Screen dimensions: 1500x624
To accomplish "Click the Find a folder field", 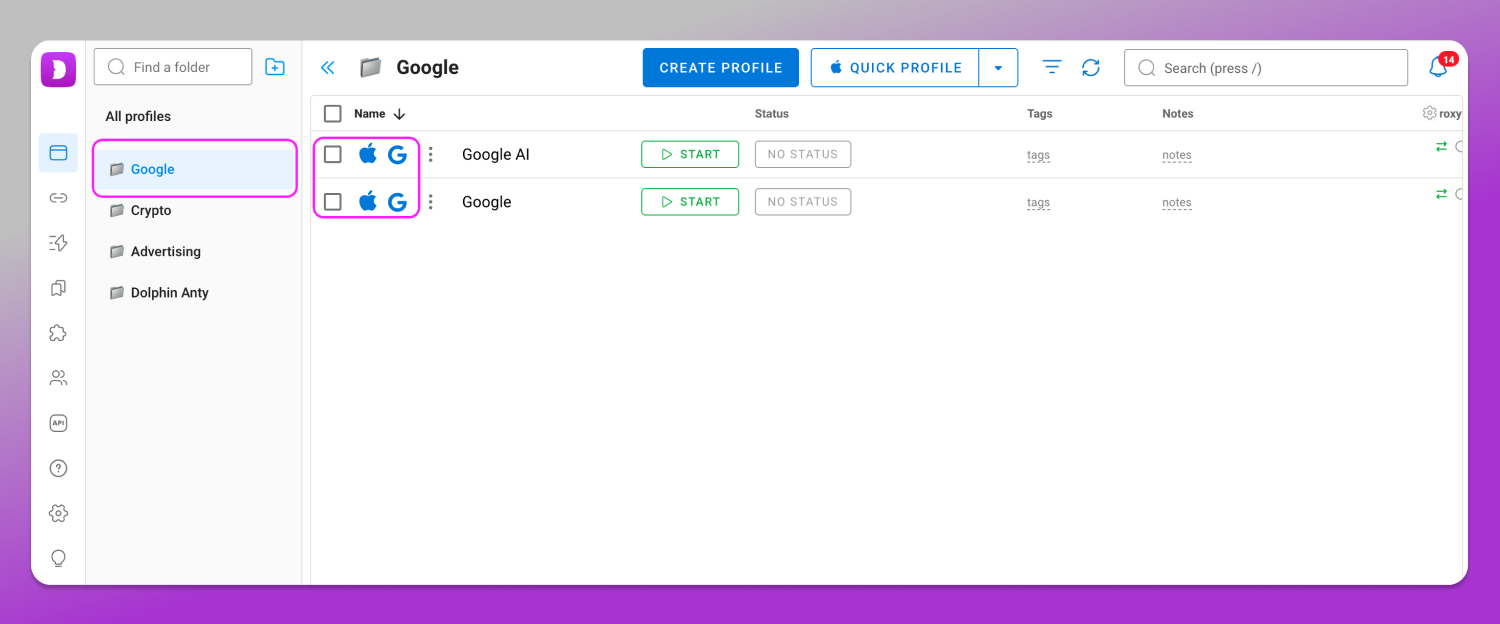I will (x=173, y=67).
